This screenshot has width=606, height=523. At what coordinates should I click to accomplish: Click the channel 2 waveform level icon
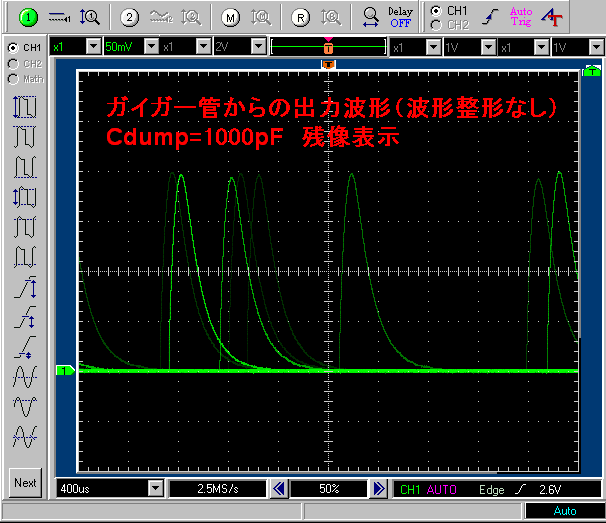pos(161,17)
